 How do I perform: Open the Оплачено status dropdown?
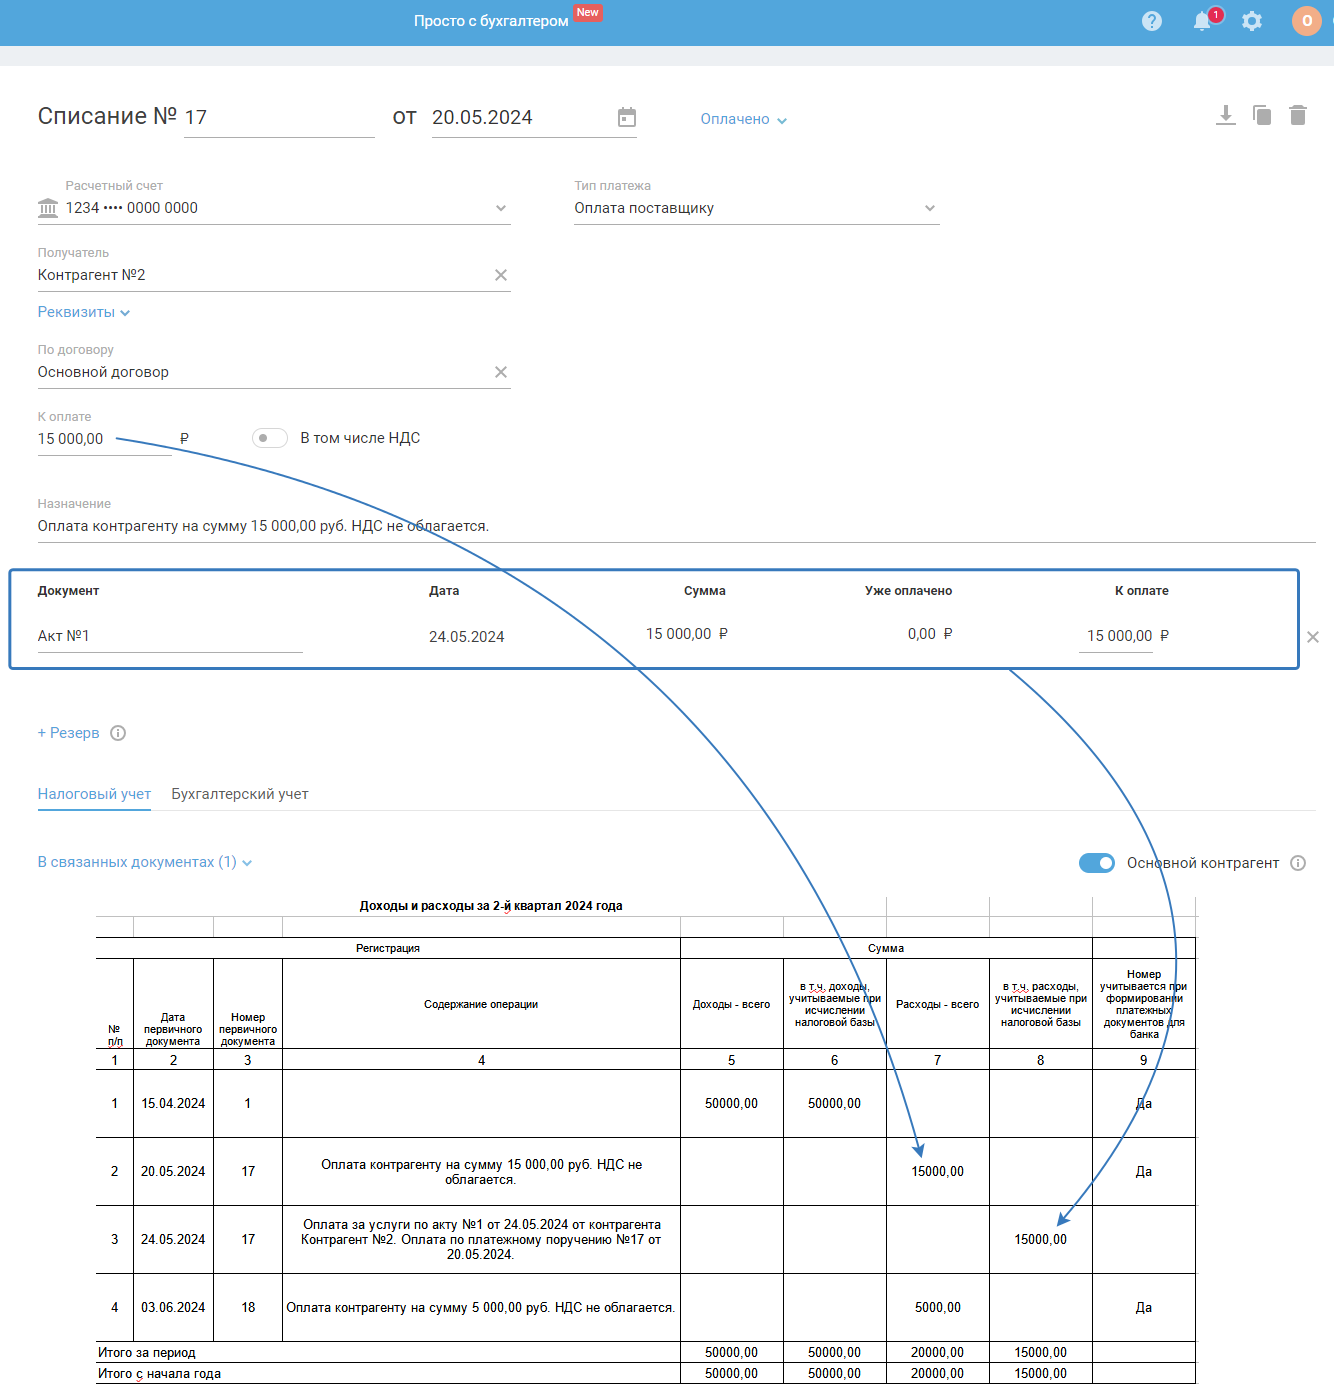[743, 119]
